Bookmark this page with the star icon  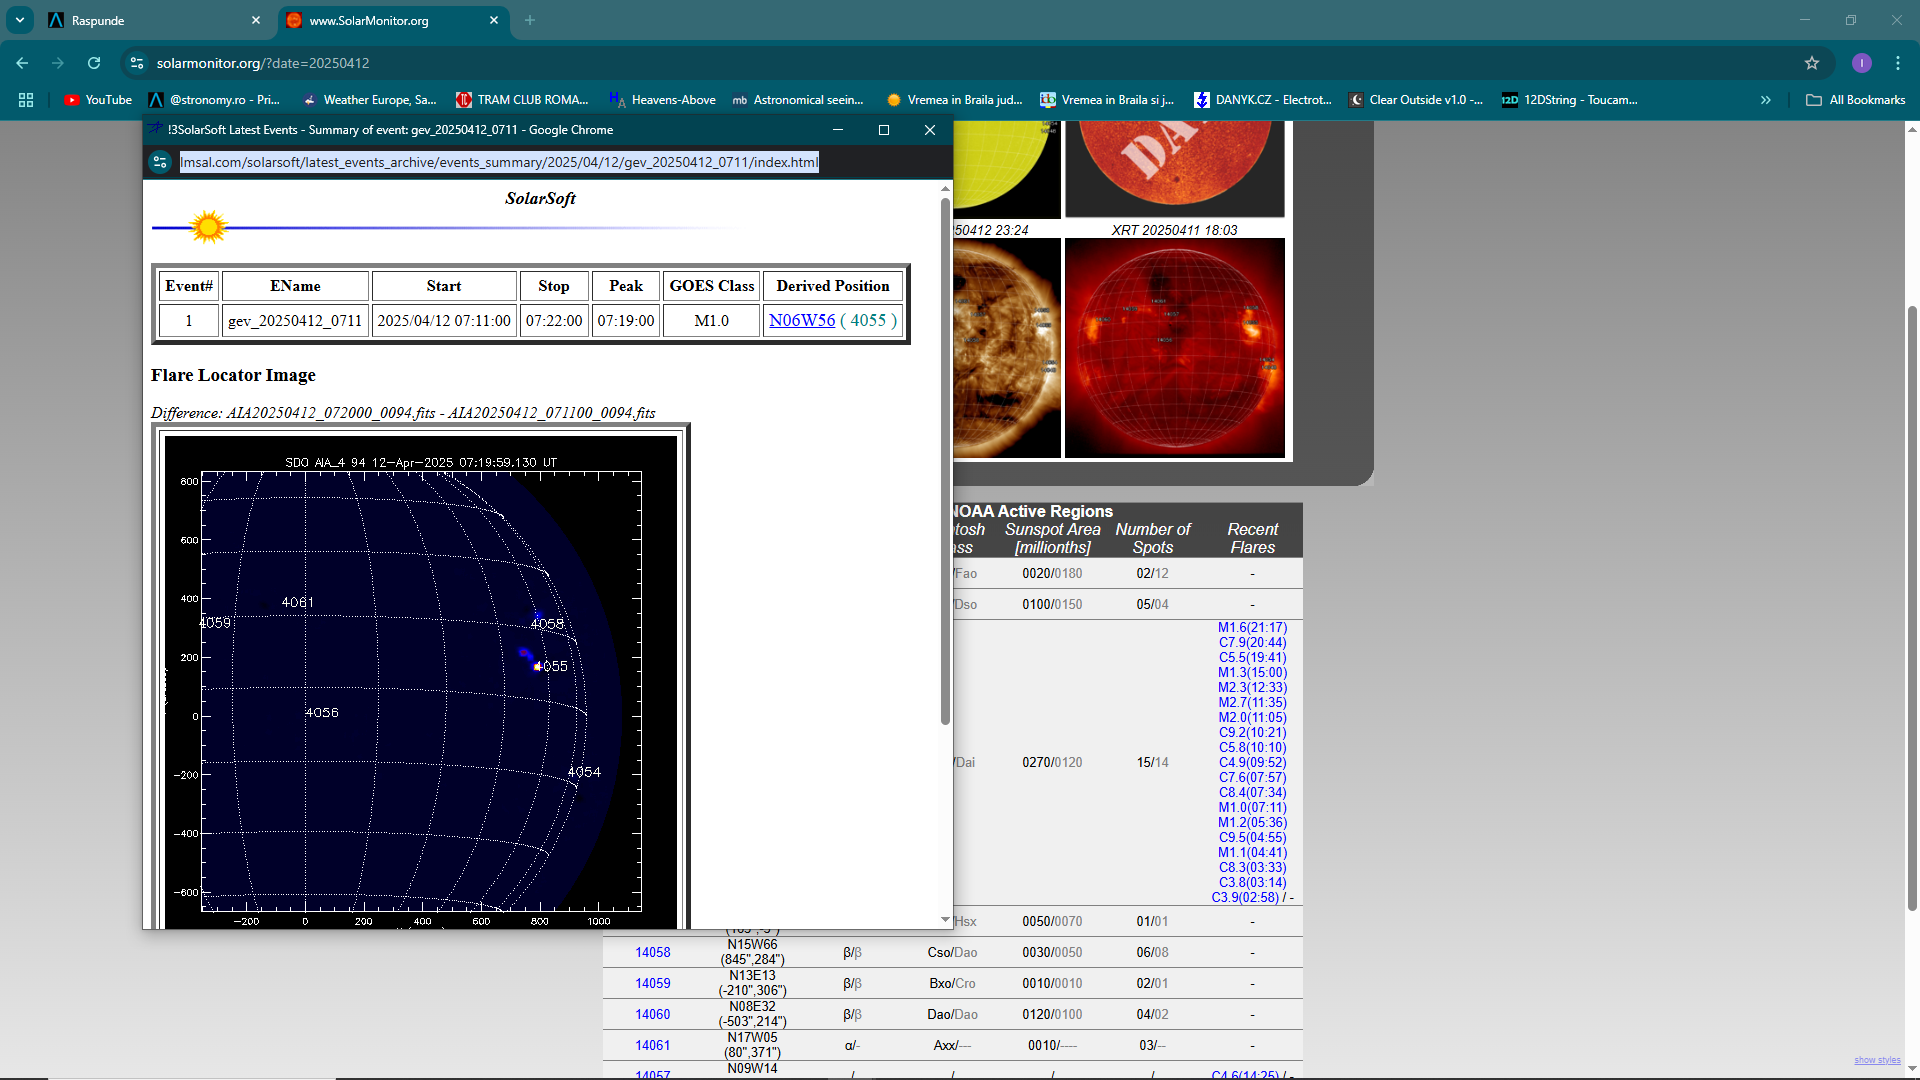(x=1812, y=63)
